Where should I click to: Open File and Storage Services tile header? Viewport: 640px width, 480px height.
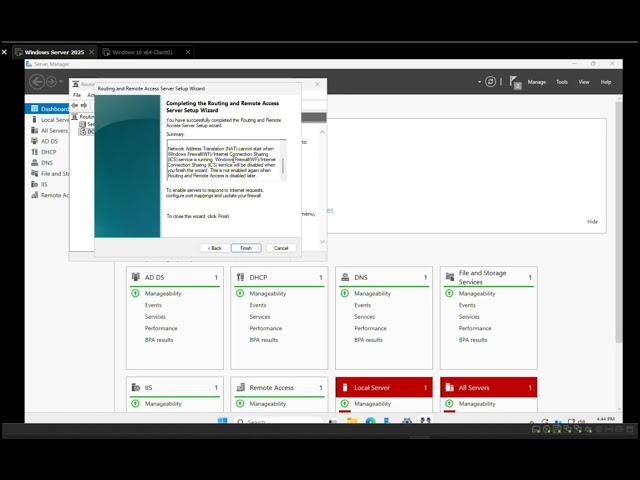click(489, 277)
